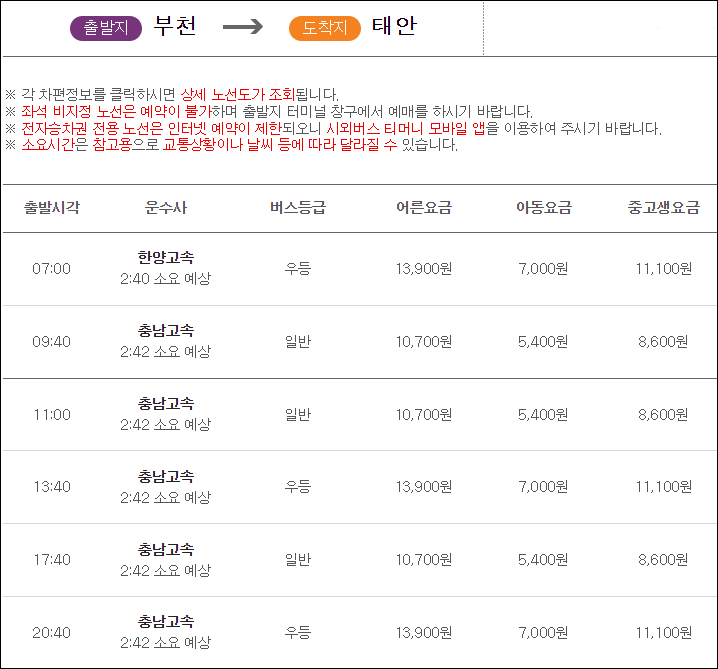Click child fare 7,000원 in 13:40 row
Image resolution: width=718 pixels, height=669 pixels.
(543, 486)
